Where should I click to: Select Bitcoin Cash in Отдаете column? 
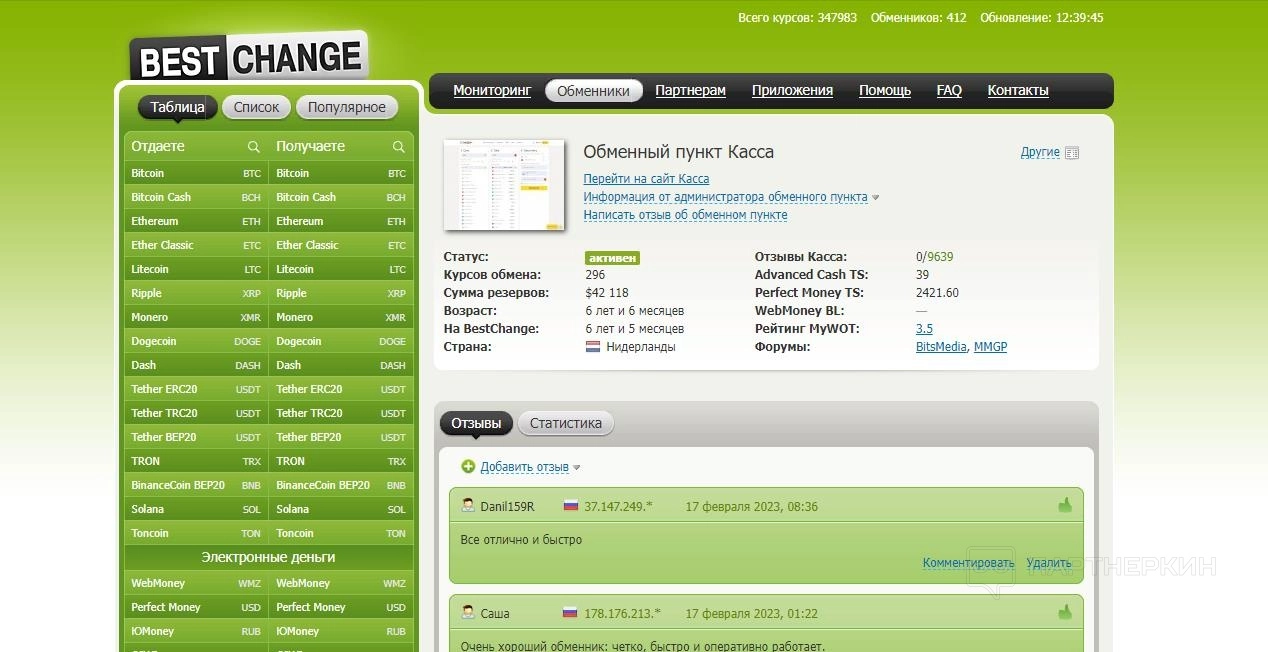tap(196, 197)
